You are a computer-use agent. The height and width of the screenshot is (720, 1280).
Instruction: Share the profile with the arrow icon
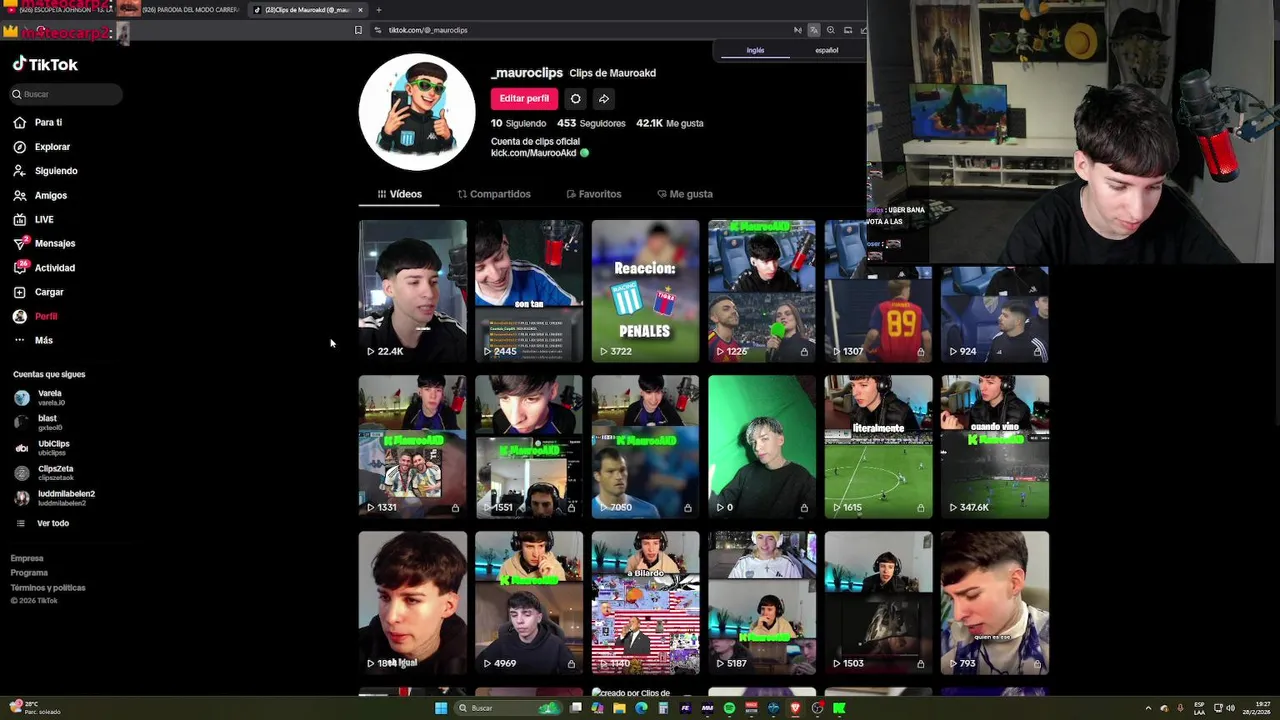point(604,98)
